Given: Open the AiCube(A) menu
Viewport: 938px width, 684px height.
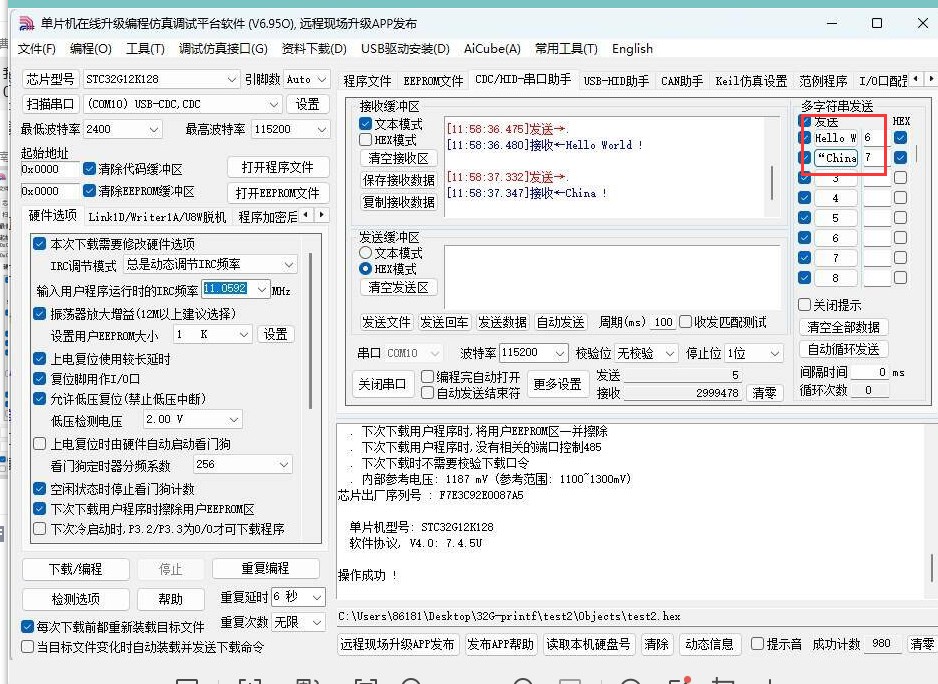Looking at the screenshot, I should tap(492, 48).
